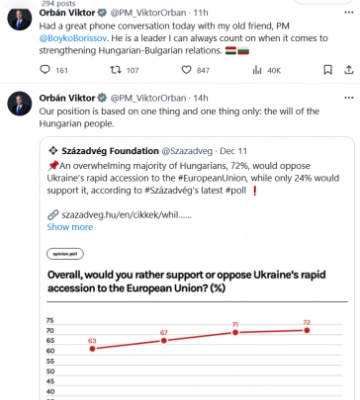
Task: Select the 63 data point on chart
Action: coord(92,349)
